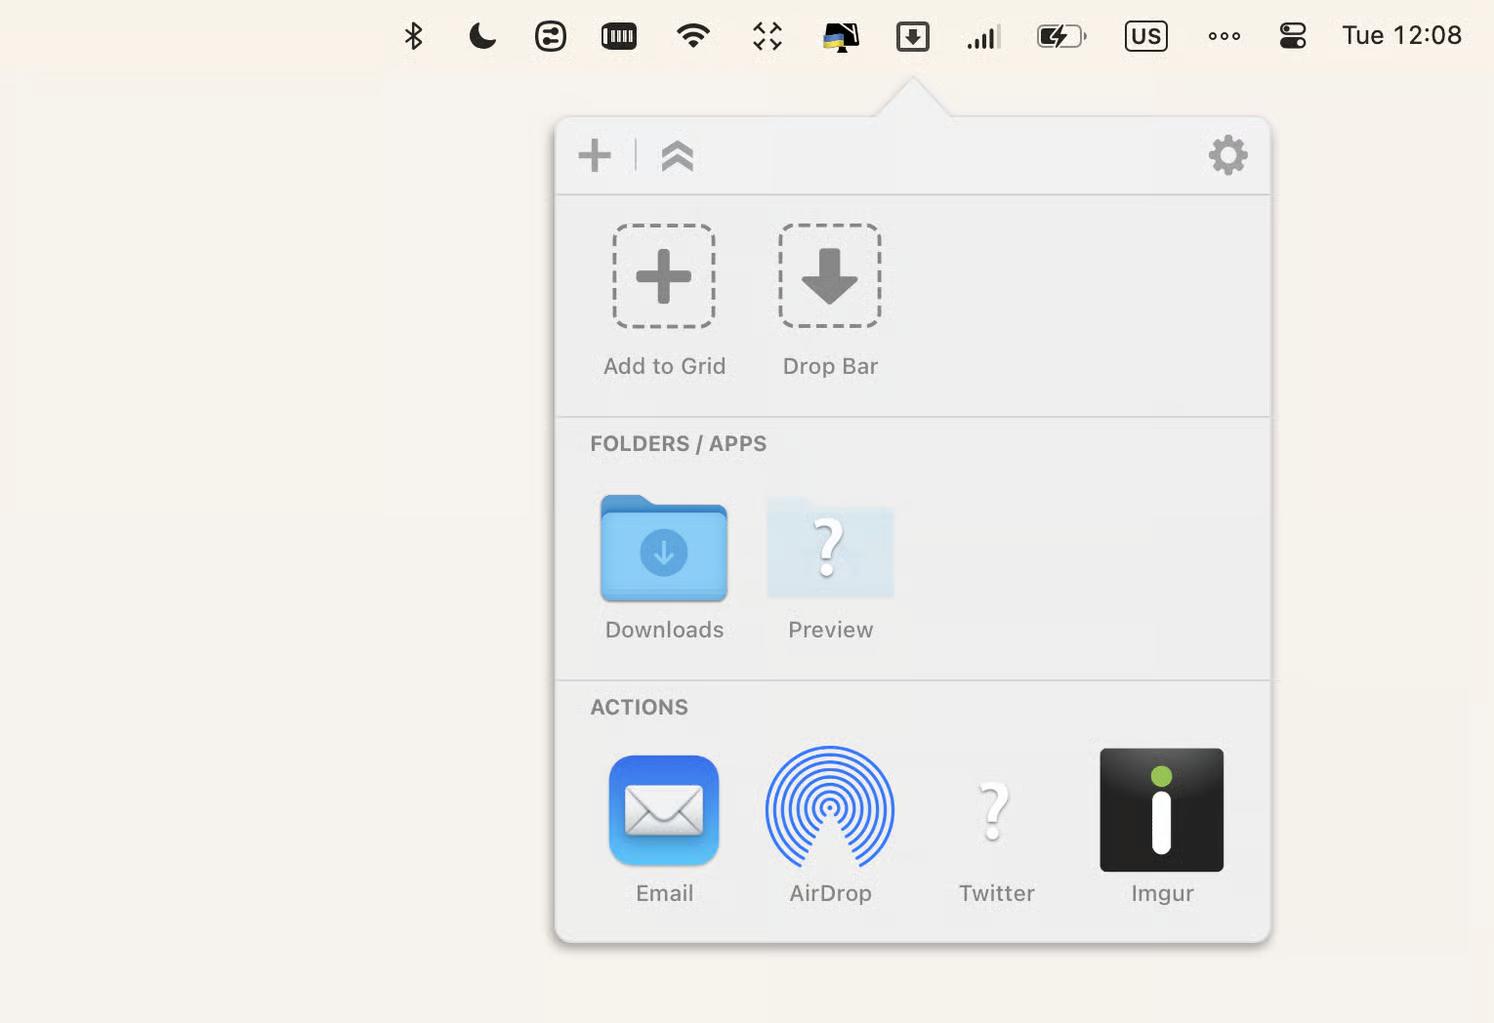Click the three dots overflow icon

(1223, 37)
